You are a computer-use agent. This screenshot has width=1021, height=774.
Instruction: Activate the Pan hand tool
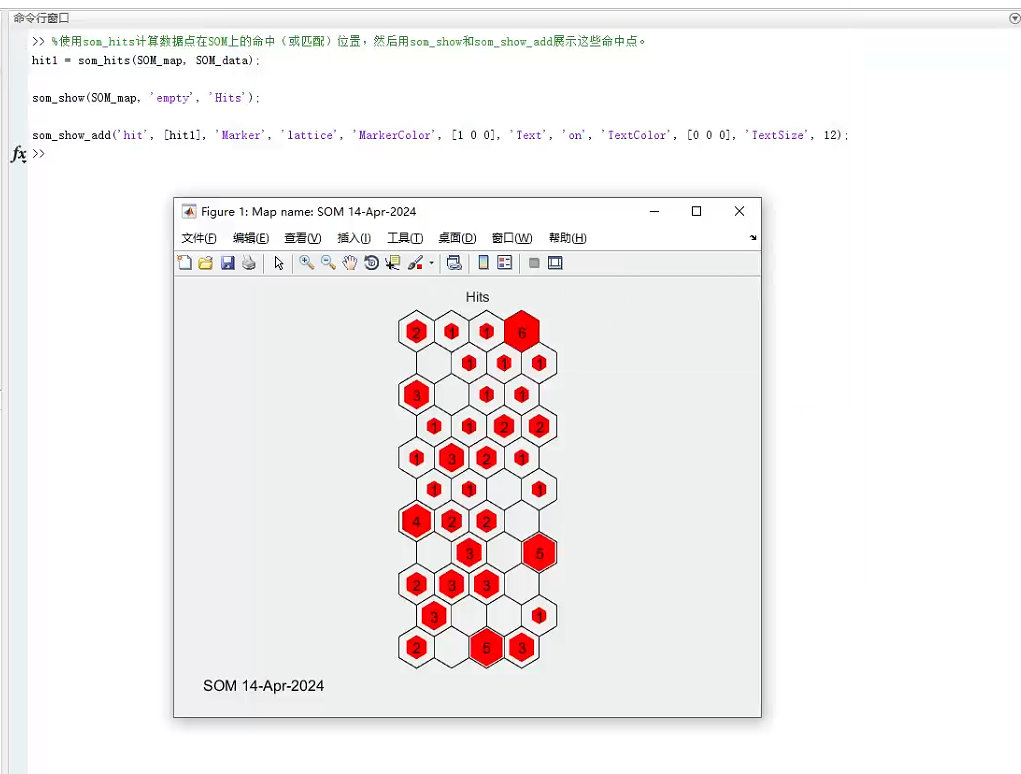tap(350, 263)
